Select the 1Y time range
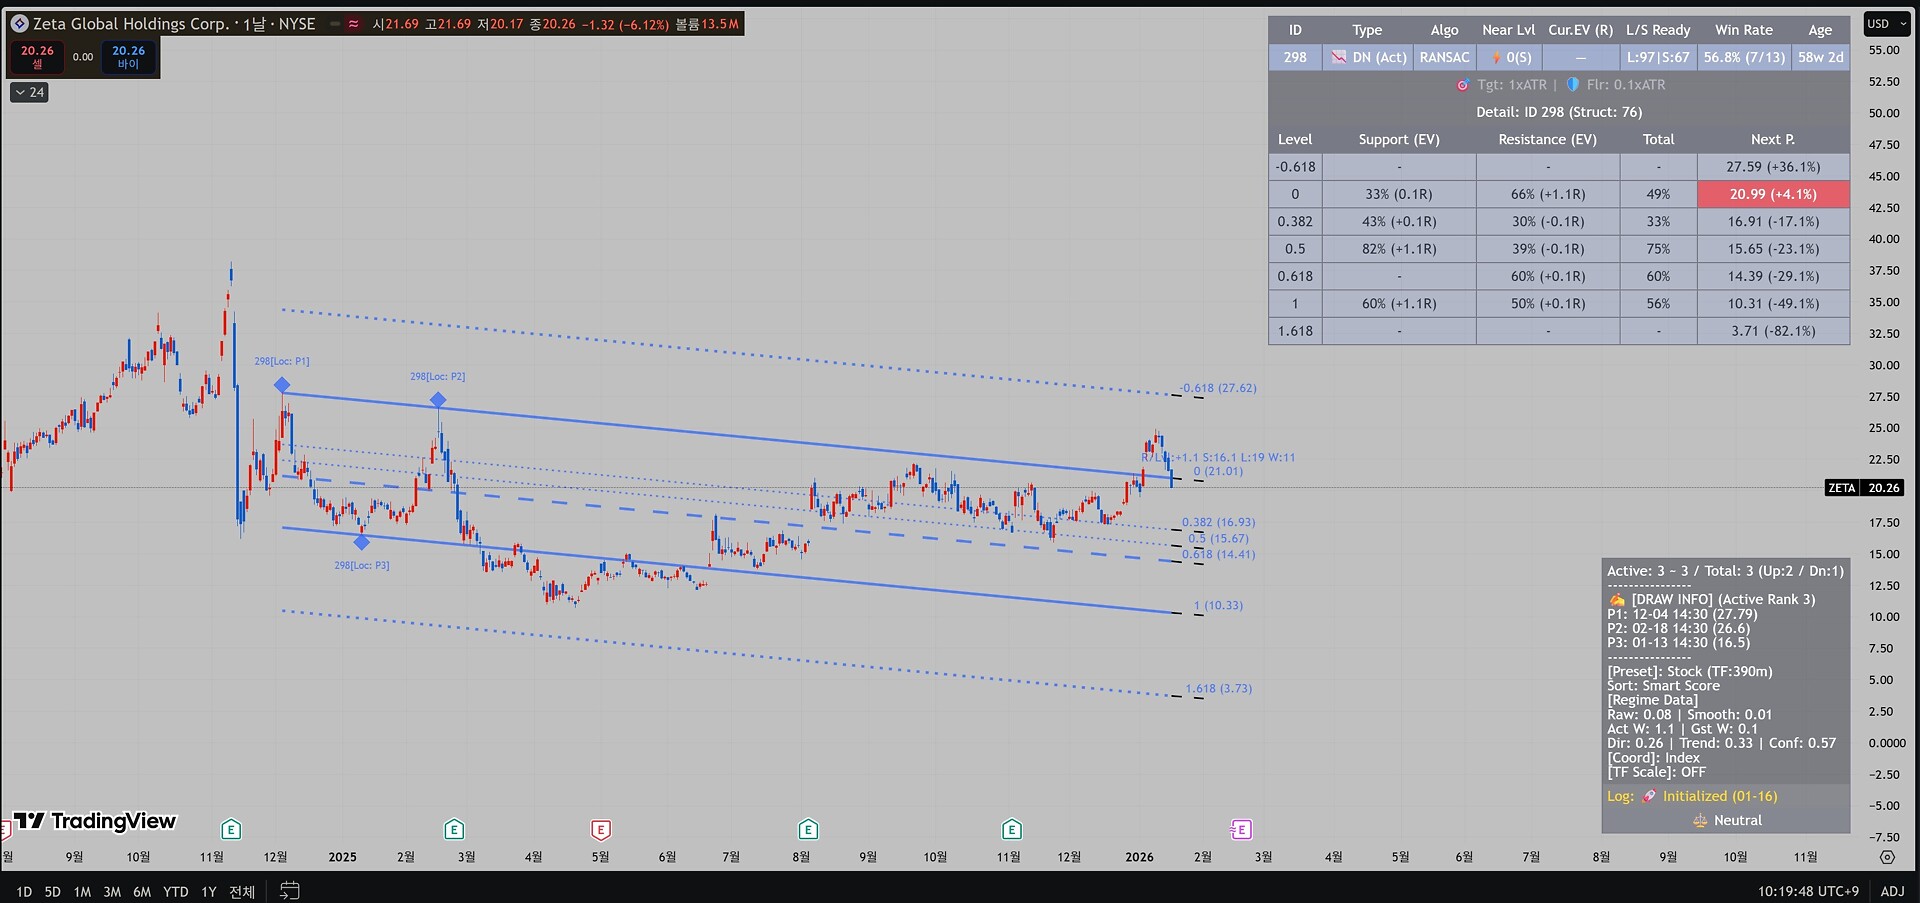This screenshot has height=903, width=1920. pos(209,891)
